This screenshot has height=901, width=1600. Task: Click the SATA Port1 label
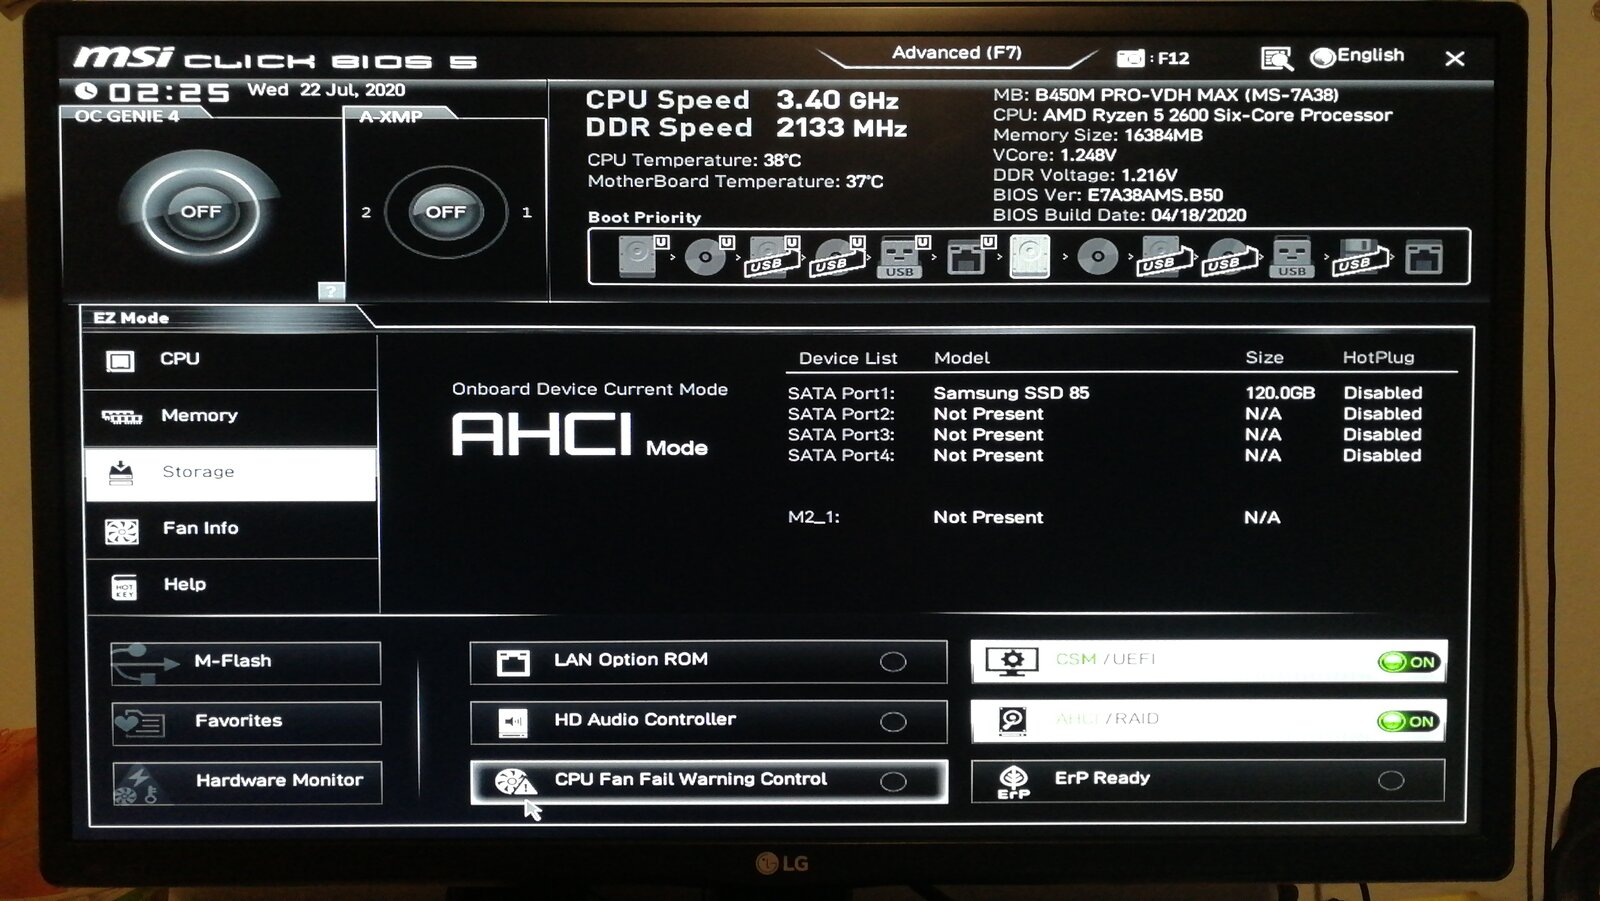point(841,394)
